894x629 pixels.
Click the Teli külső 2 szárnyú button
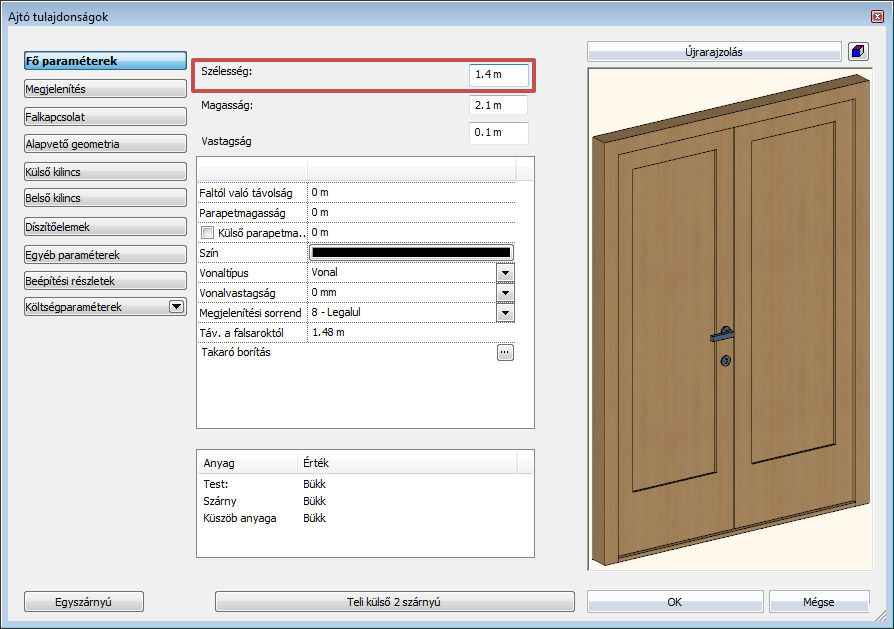coord(395,602)
